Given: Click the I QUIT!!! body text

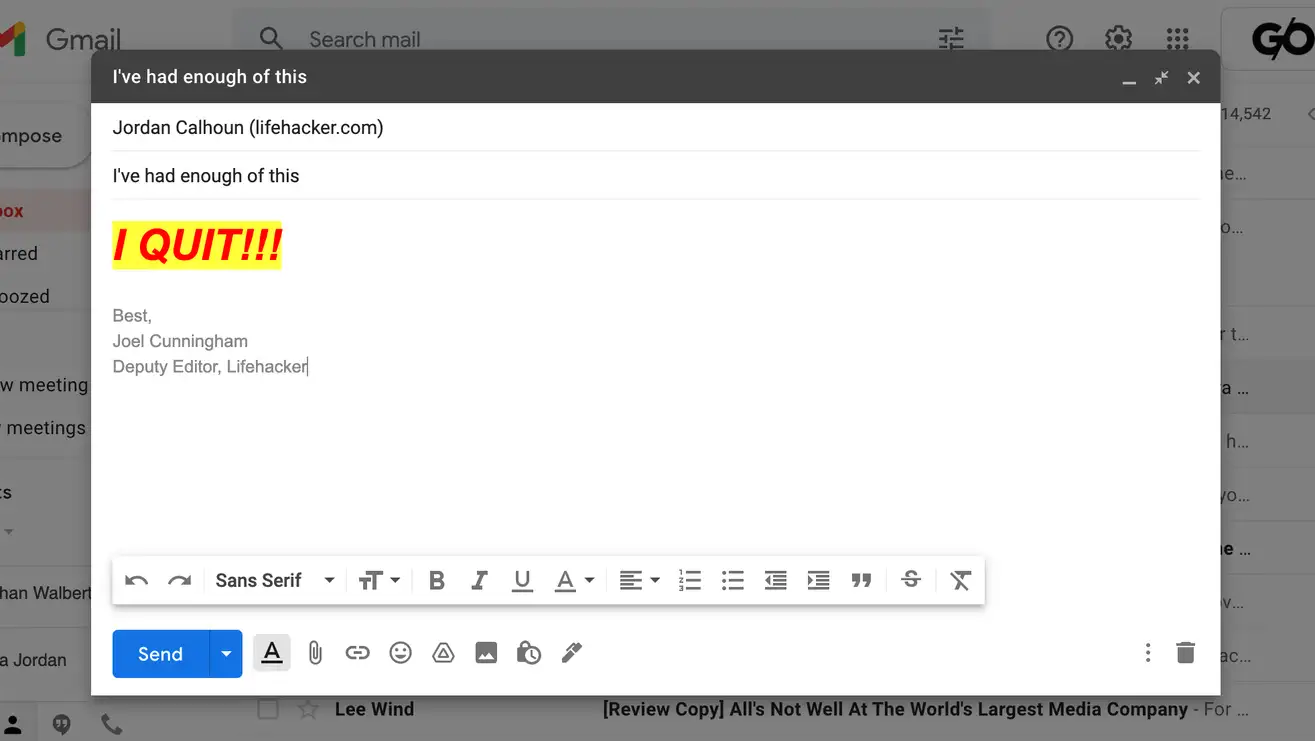Looking at the screenshot, I should click(x=197, y=245).
